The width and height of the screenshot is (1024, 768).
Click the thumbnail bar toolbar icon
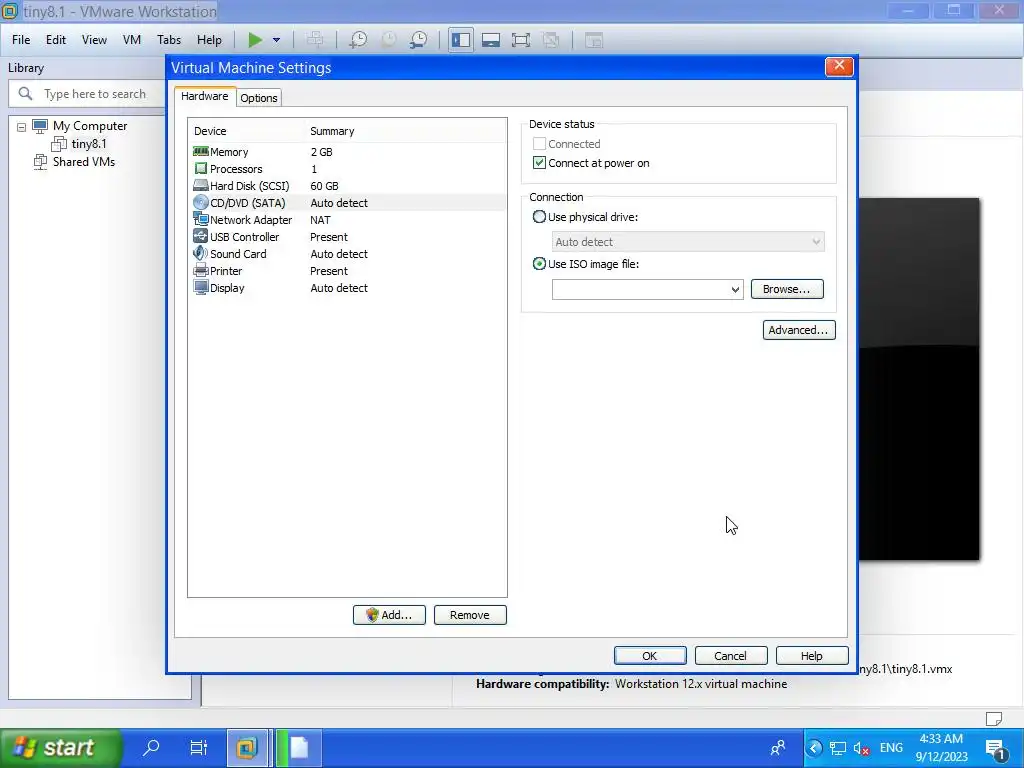[x=490, y=40]
